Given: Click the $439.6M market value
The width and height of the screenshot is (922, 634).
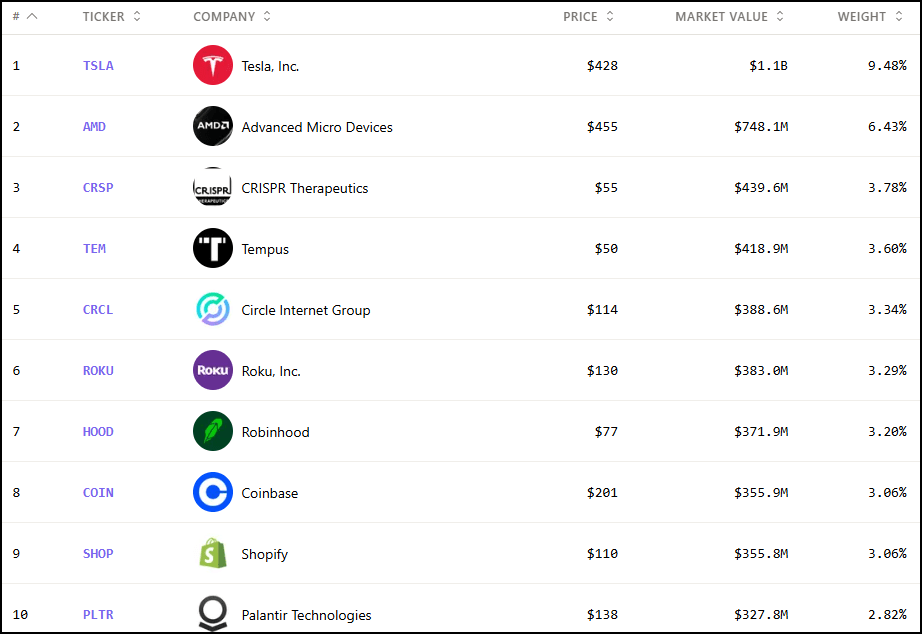Looking at the screenshot, I should point(761,188).
